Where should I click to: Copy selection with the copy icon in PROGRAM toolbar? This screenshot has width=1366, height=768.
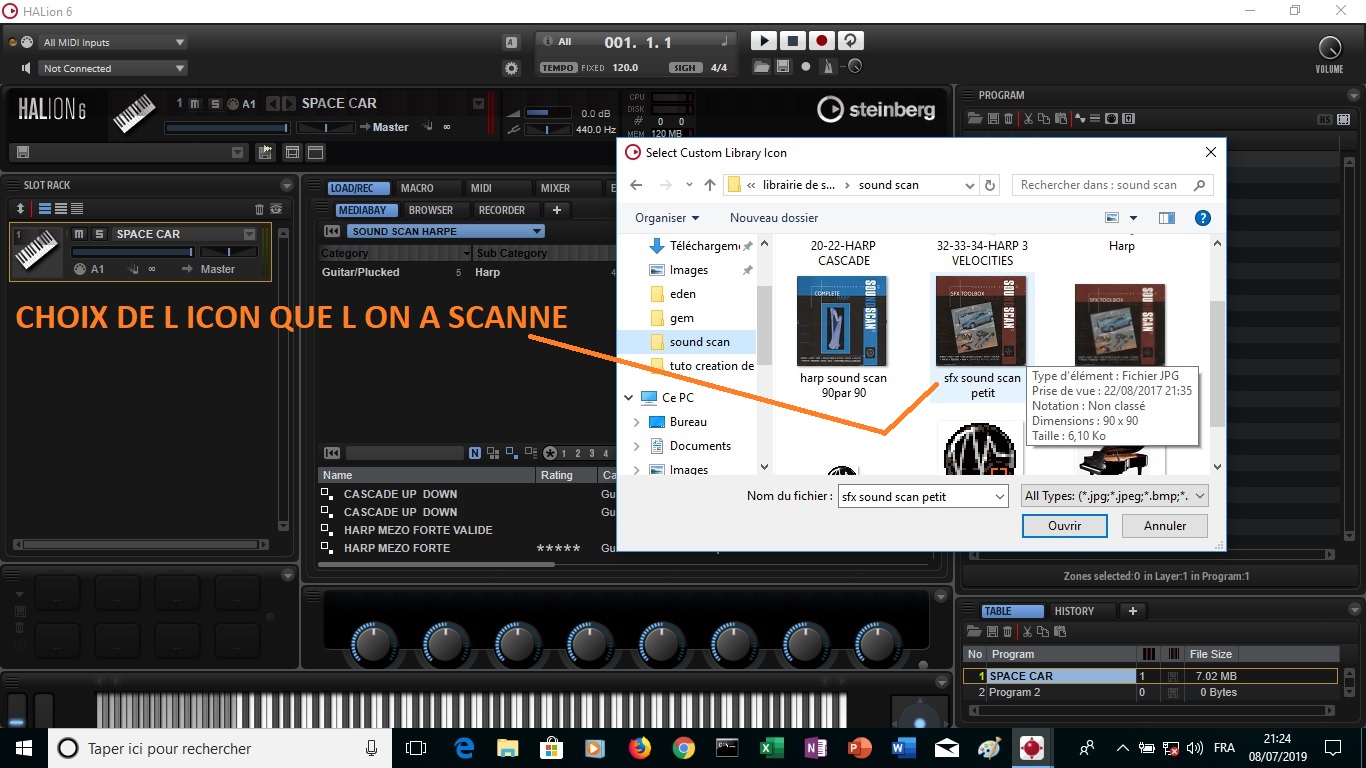(1044, 118)
